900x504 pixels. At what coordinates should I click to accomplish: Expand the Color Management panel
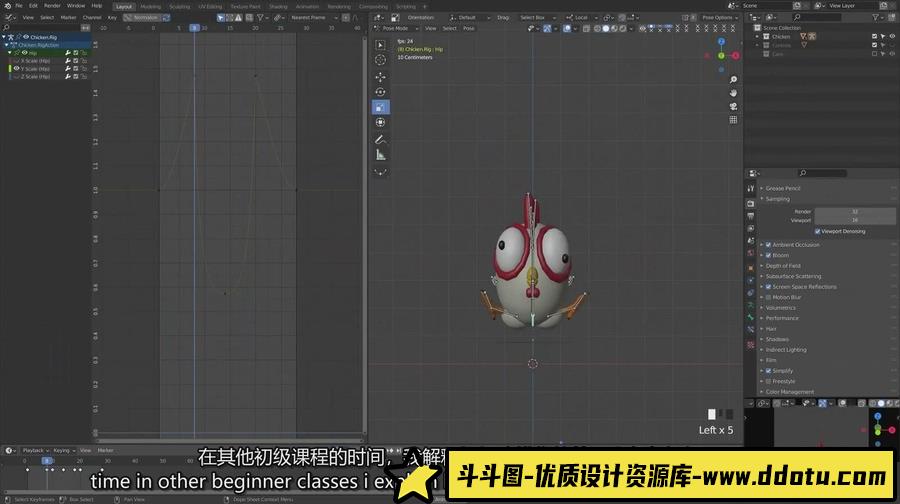pos(789,392)
